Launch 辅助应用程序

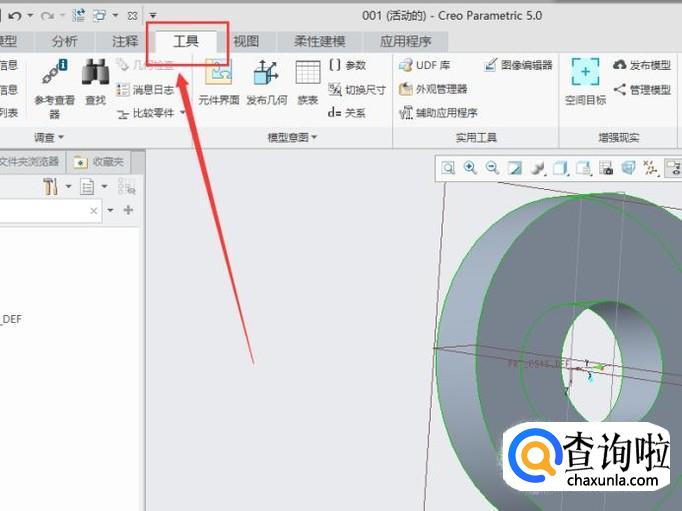coord(438,113)
